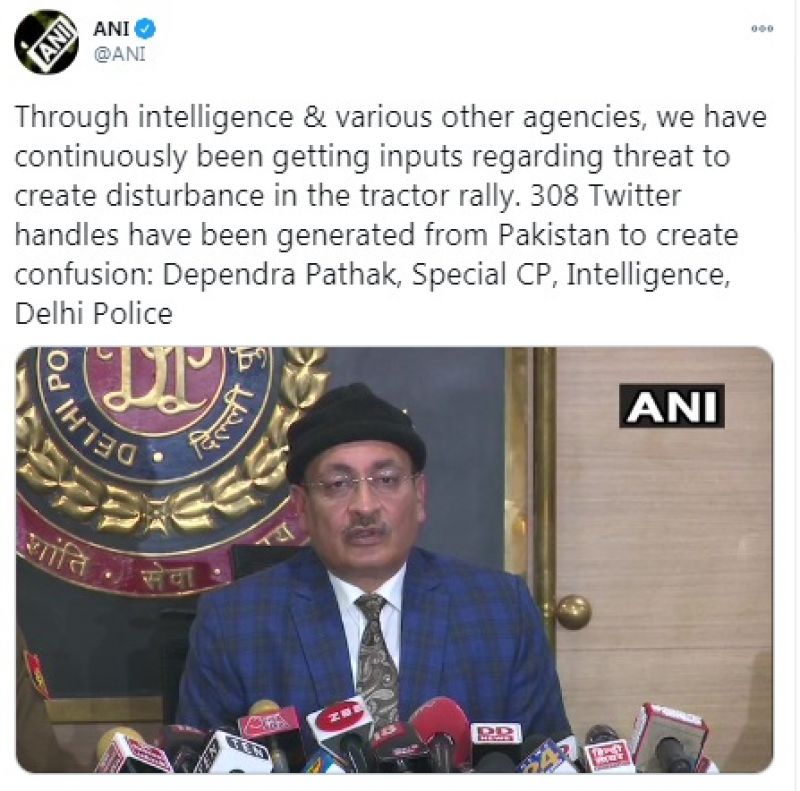The width and height of the screenshot is (800, 791).
Task: Click the ANI watermark in the photo
Action: click(x=672, y=406)
